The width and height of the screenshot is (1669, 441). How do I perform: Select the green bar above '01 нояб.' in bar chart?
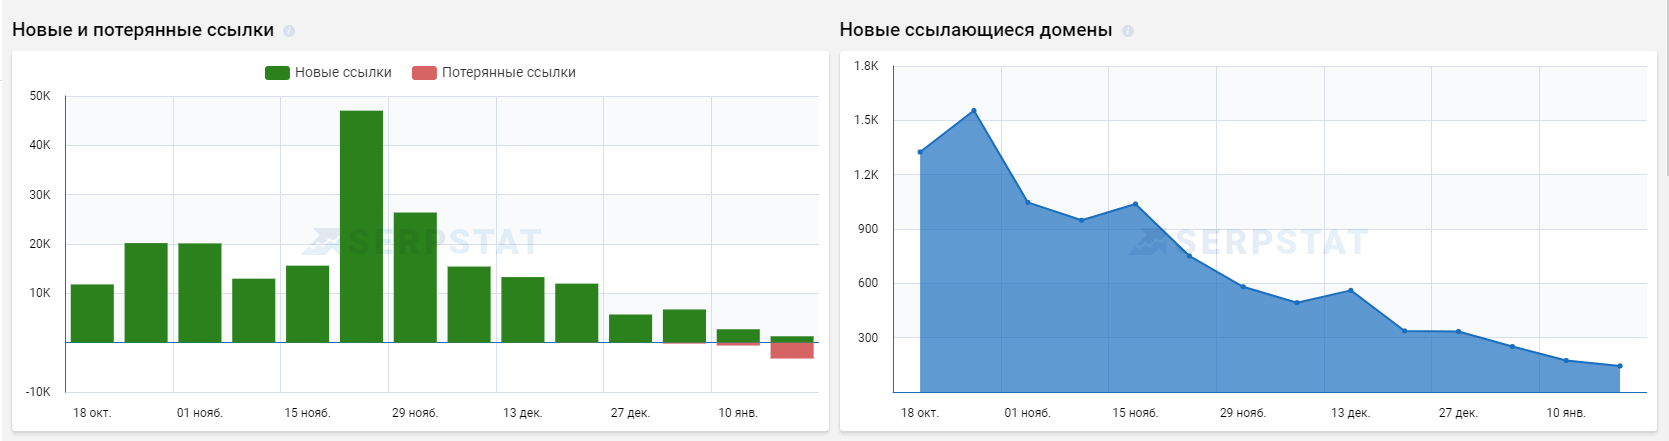click(200, 293)
